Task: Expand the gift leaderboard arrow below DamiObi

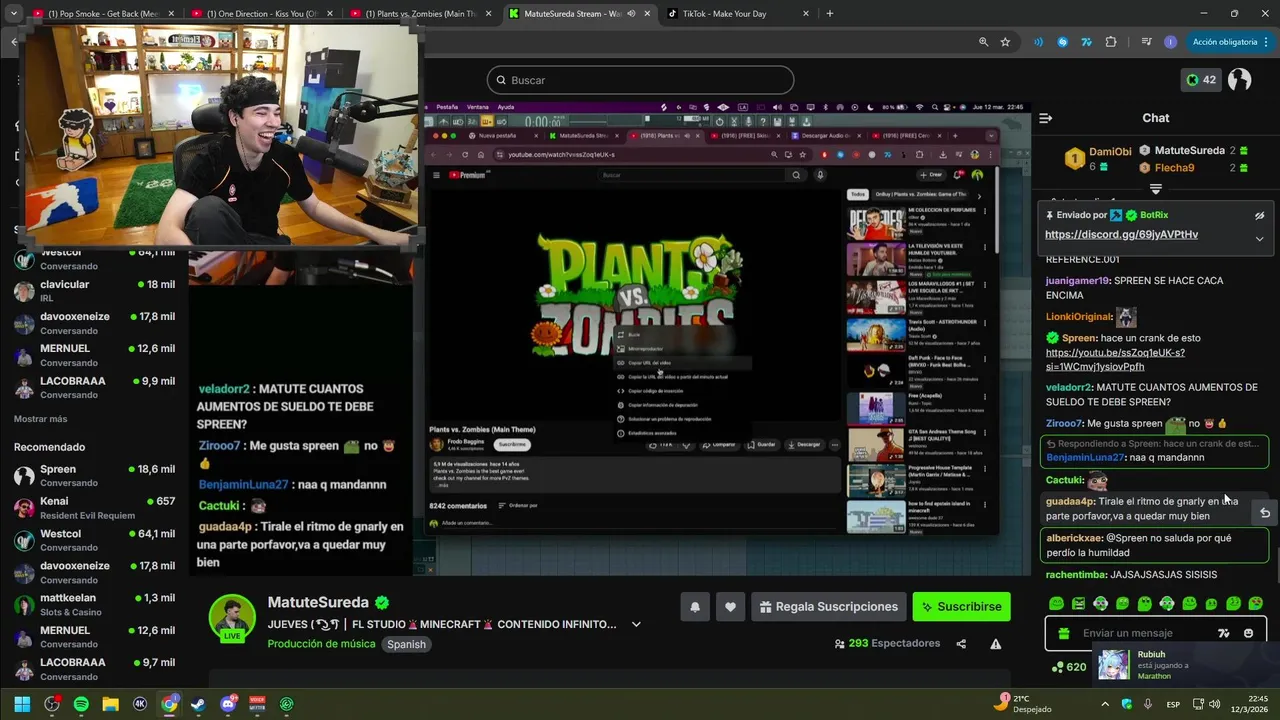Action: (x=1156, y=188)
